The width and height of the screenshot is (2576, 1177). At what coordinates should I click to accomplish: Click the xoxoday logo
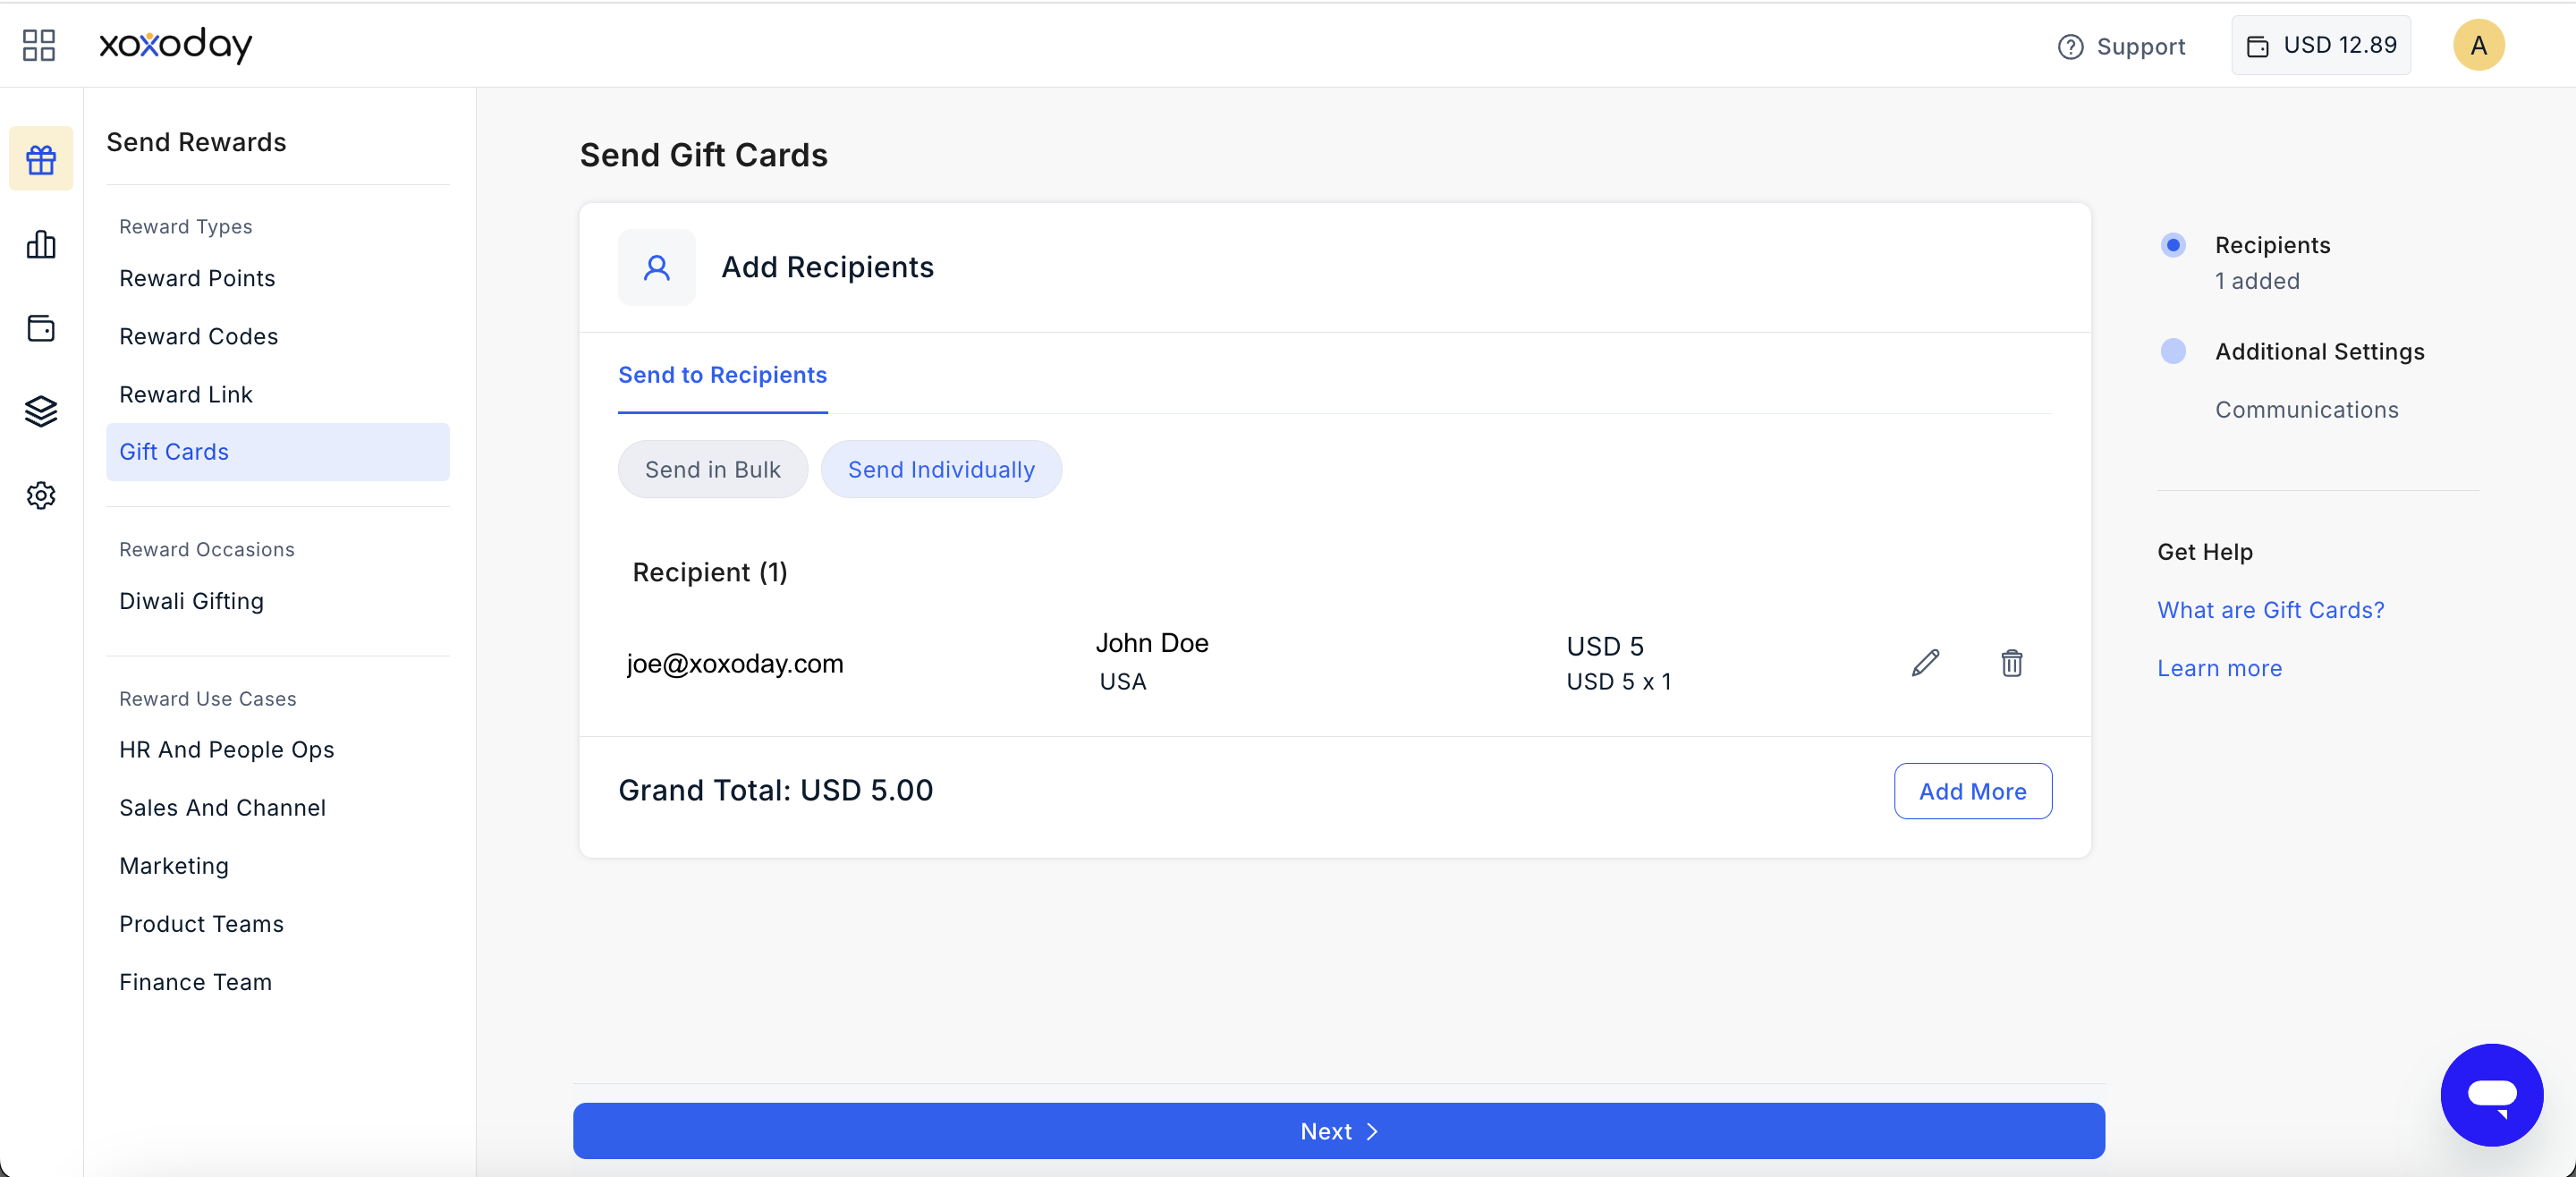176,45
